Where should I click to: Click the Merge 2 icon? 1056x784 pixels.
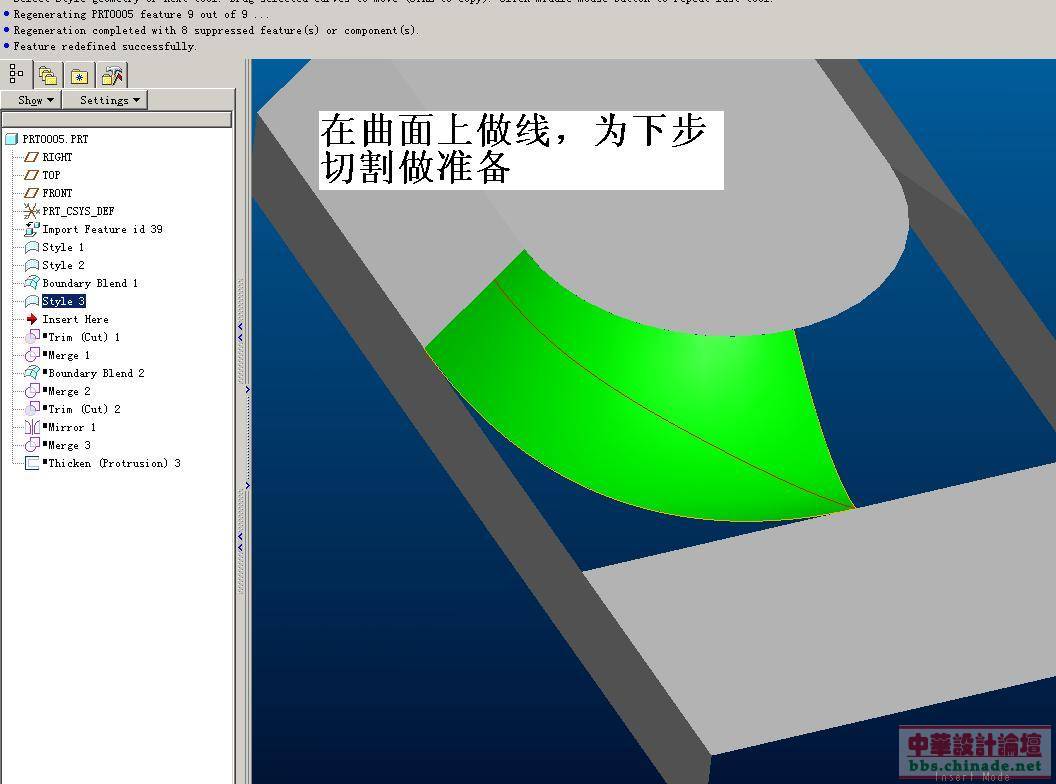tap(32, 391)
